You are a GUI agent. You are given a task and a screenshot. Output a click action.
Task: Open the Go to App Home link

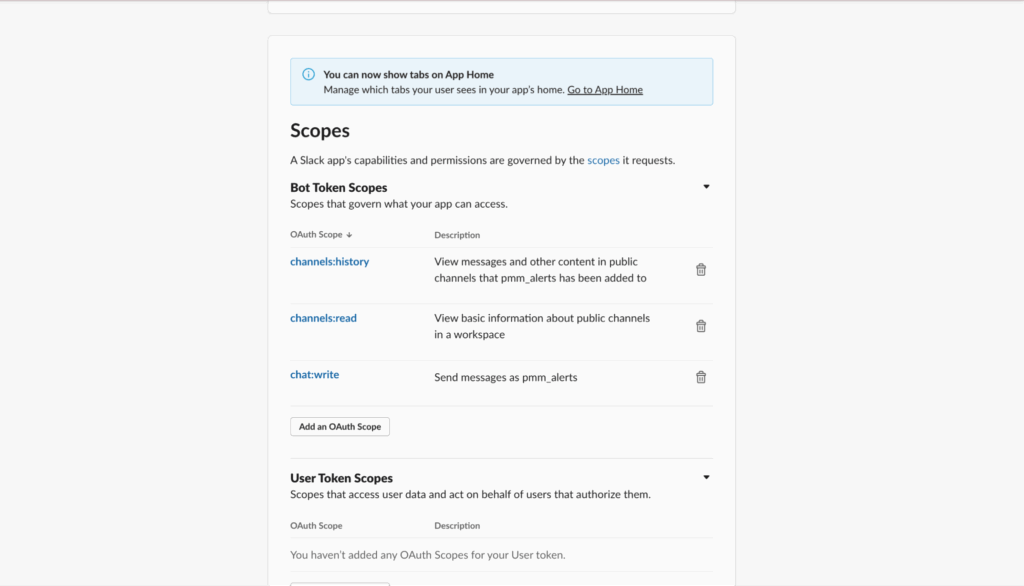604,90
